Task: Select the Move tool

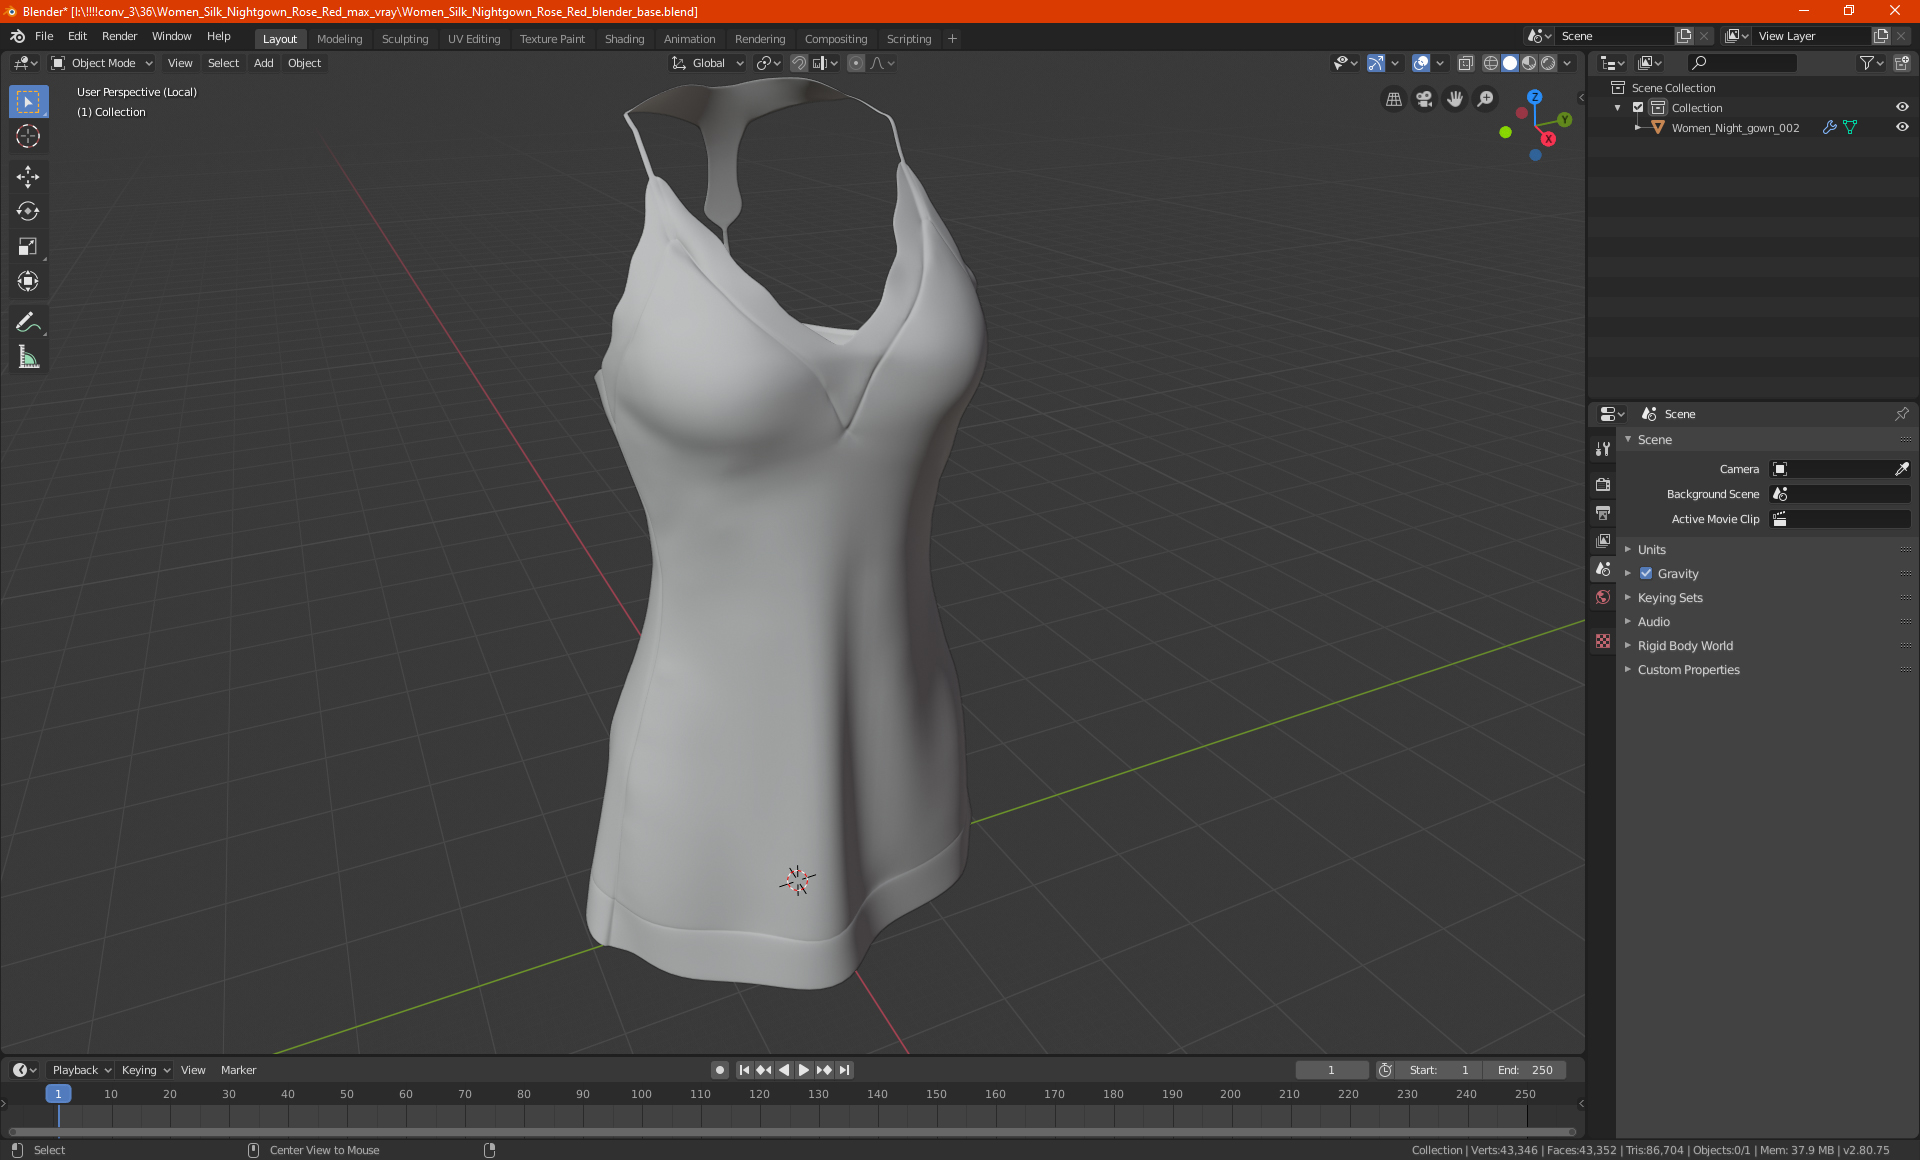Action: pos(28,177)
